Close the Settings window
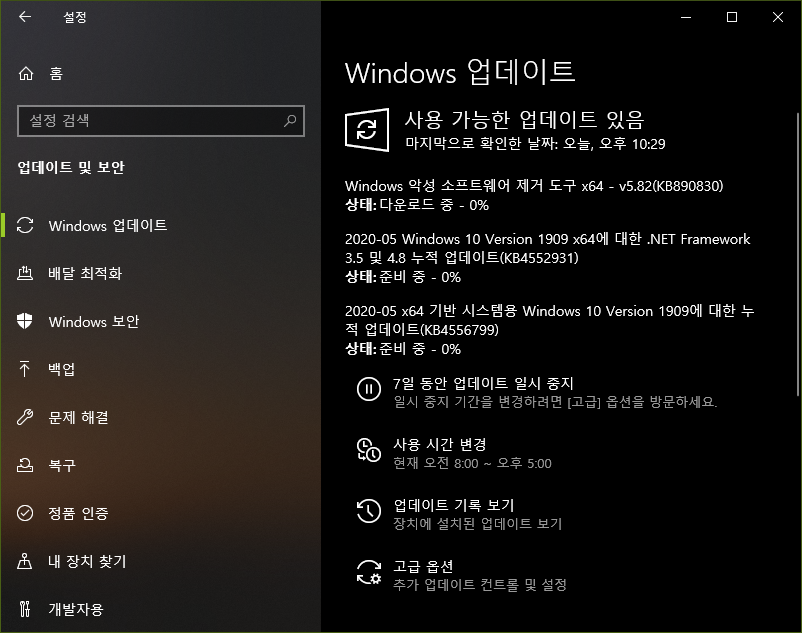Screen dimensions: 802x633 (778, 17)
